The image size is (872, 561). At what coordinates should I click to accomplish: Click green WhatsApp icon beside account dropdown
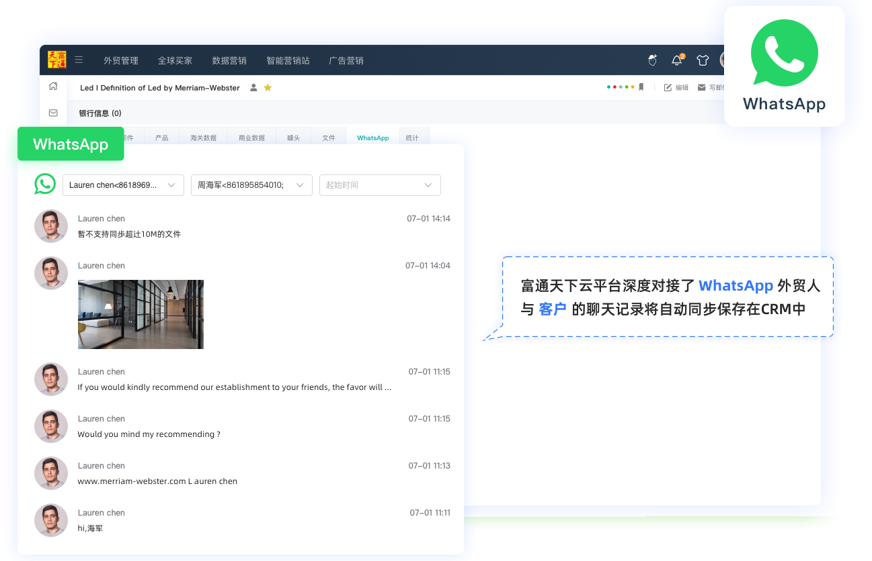pyautogui.click(x=45, y=184)
